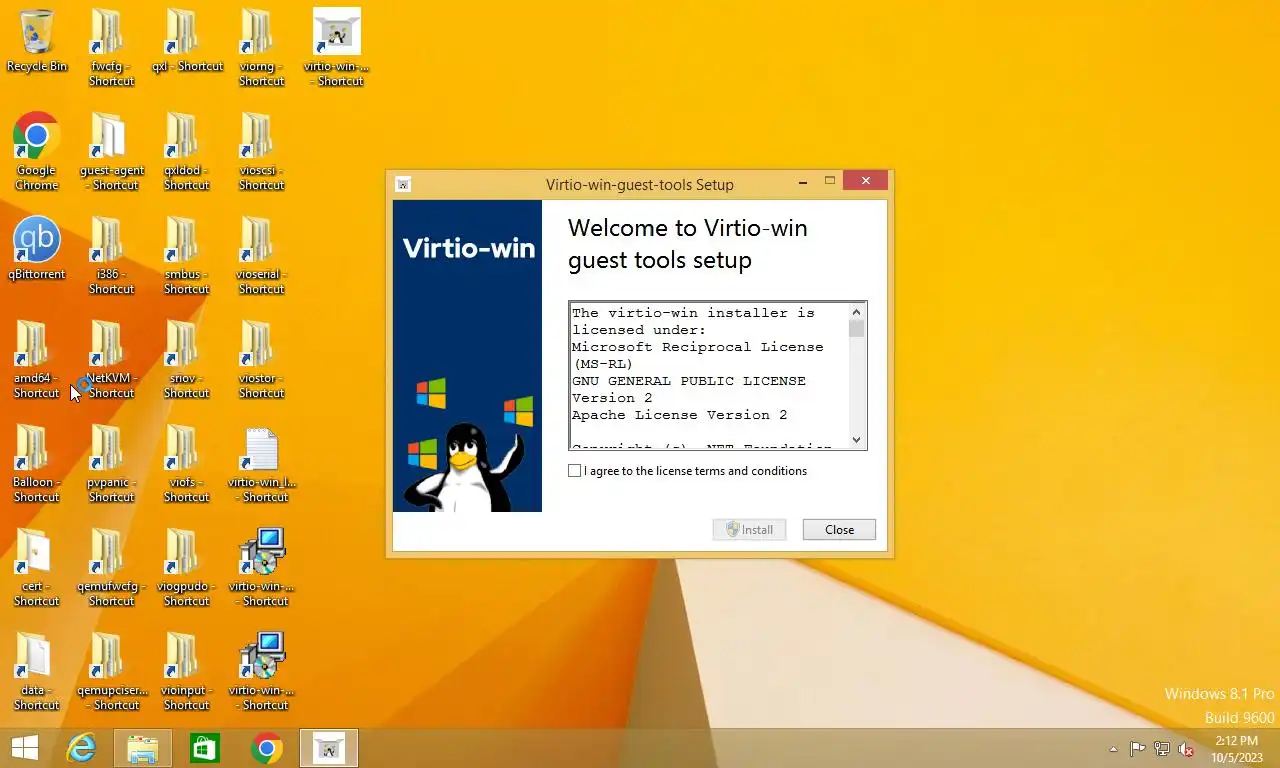This screenshot has height=768, width=1280.
Task: Click the license text scrollbar thumb
Action: pyautogui.click(x=856, y=329)
